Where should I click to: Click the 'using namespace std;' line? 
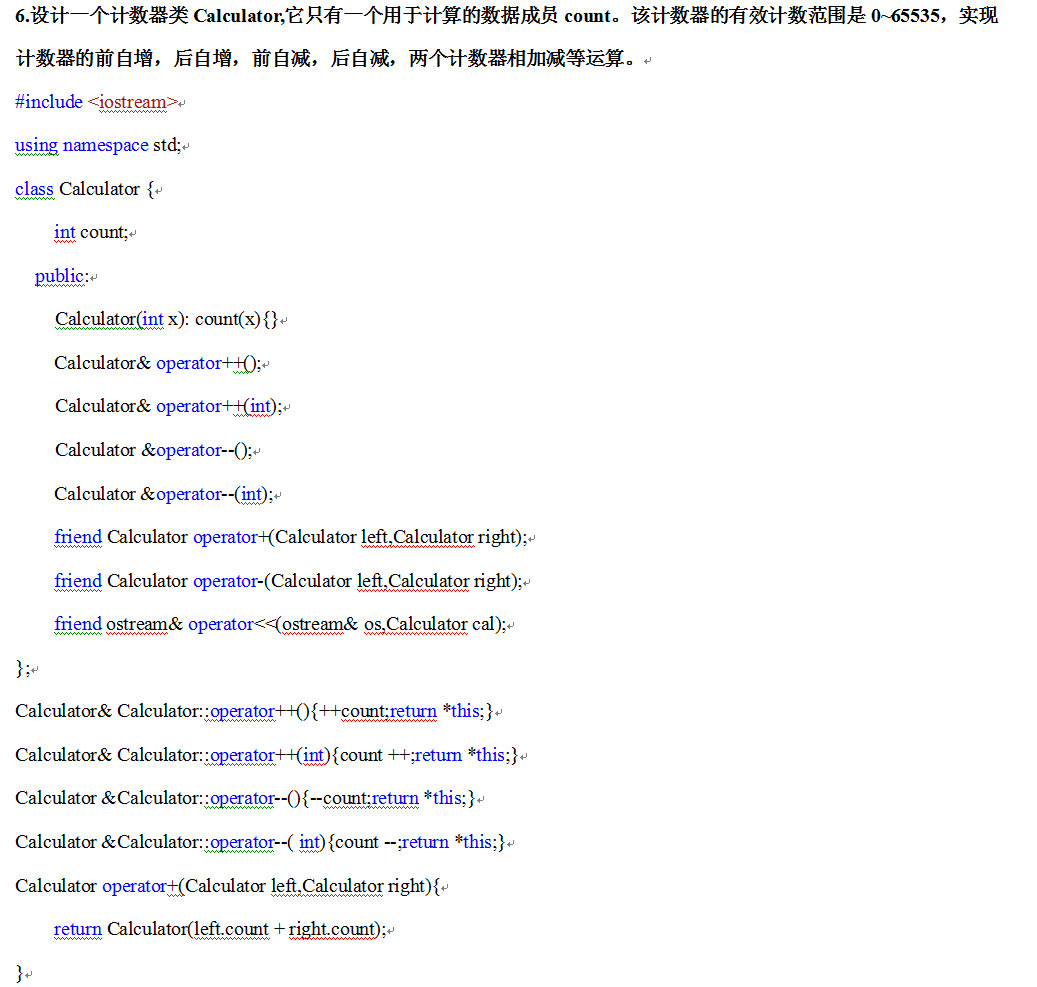pyautogui.click(x=97, y=145)
